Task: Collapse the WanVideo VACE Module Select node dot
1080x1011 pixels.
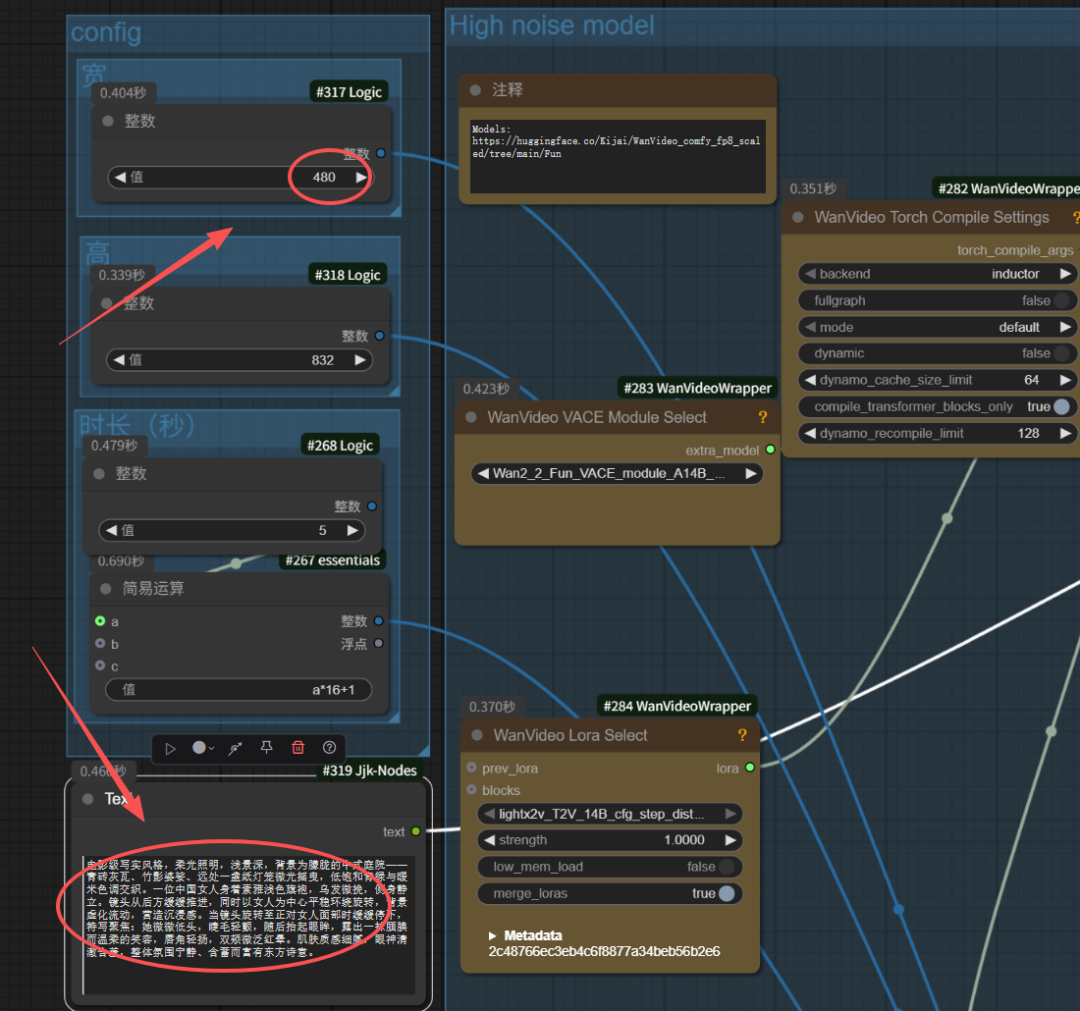Action: coord(471,417)
